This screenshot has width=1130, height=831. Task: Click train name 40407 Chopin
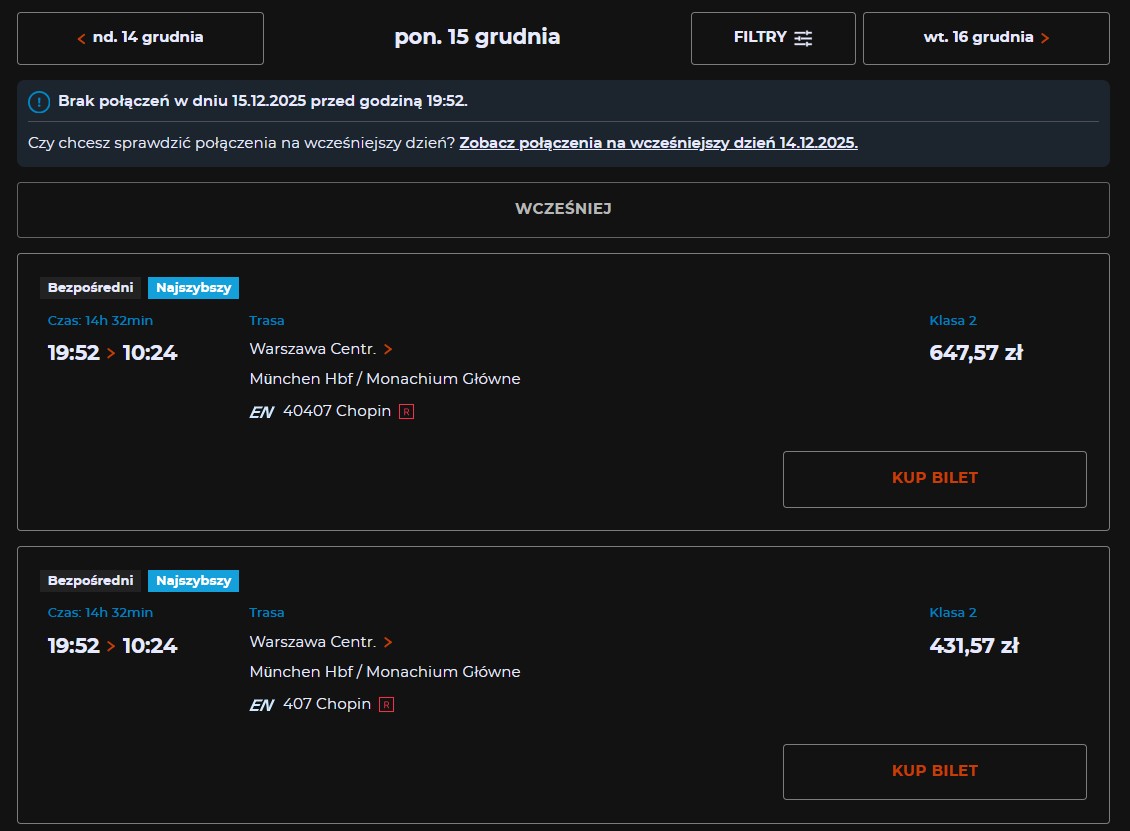coord(337,411)
